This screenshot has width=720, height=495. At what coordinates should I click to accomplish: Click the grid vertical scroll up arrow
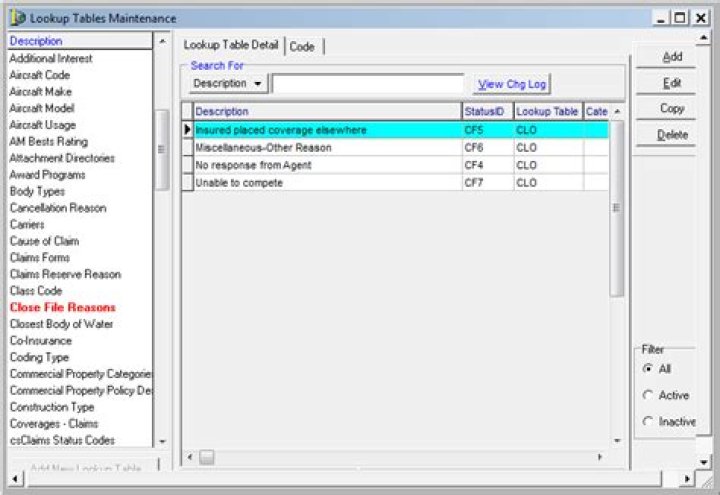click(x=617, y=112)
